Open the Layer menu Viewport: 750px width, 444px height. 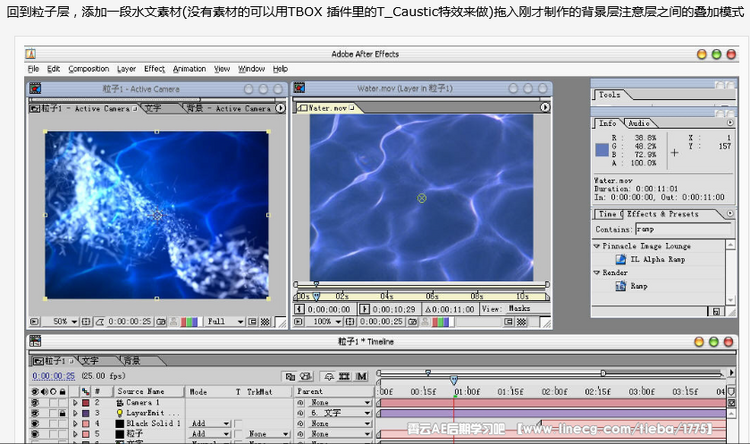(126, 69)
